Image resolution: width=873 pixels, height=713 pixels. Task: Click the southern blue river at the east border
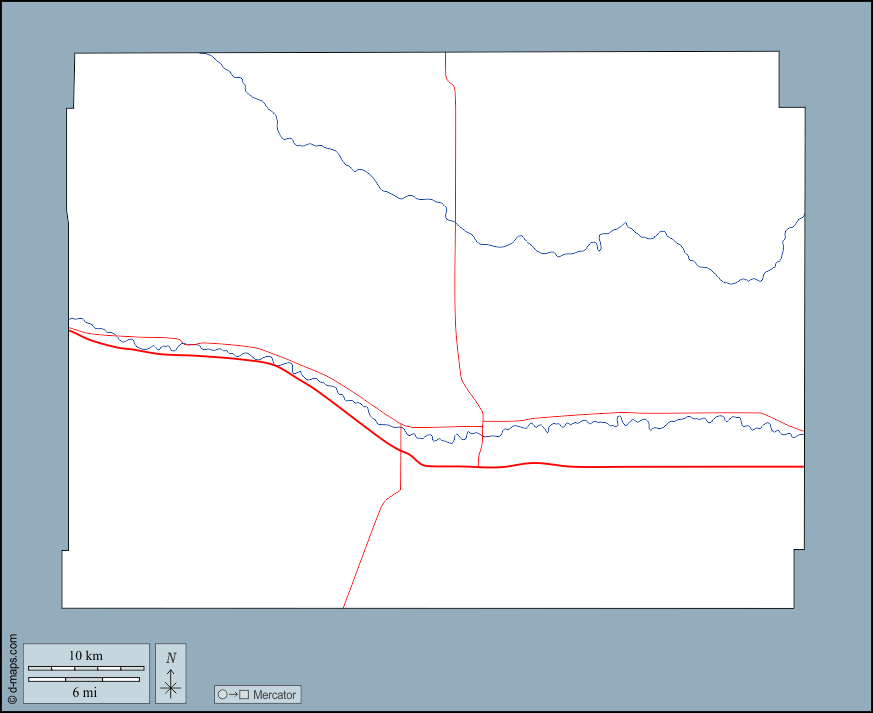click(x=798, y=435)
